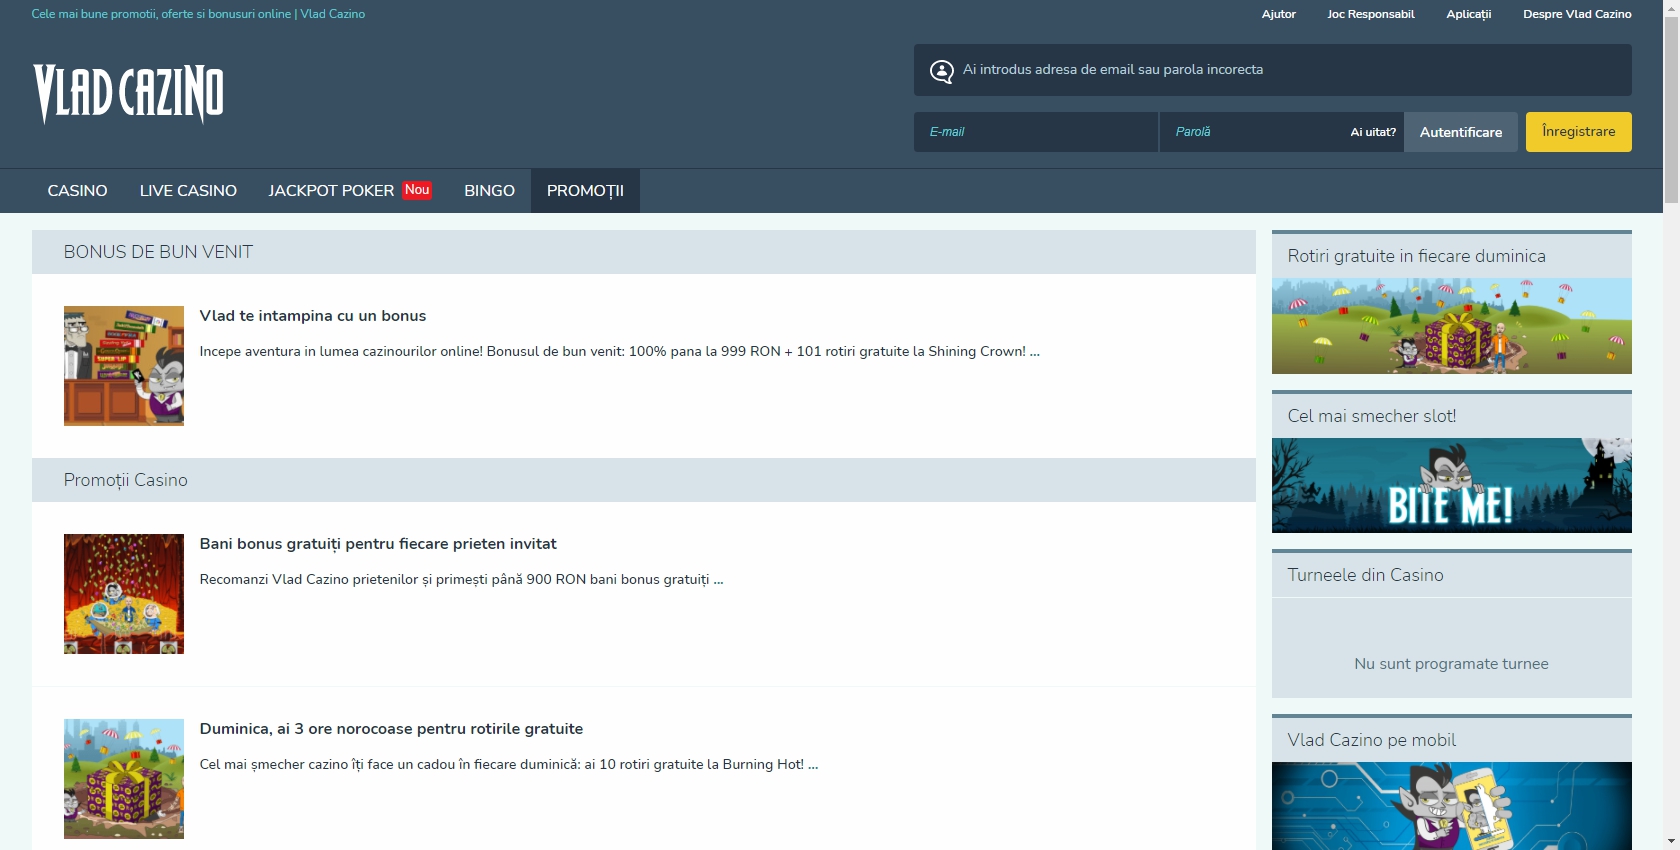Select the Promoții tab
1680x850 pixels.
tap(585, 191)
